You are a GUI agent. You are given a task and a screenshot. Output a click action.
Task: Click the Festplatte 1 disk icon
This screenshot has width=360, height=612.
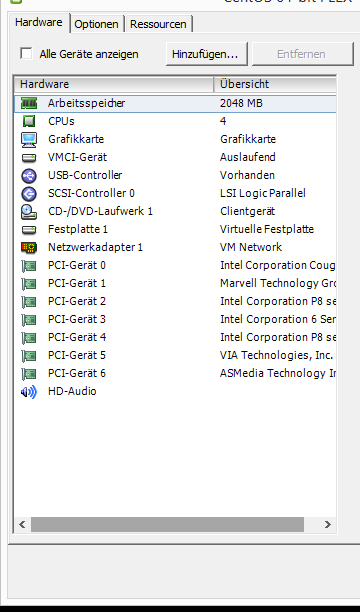coord(29,230)
